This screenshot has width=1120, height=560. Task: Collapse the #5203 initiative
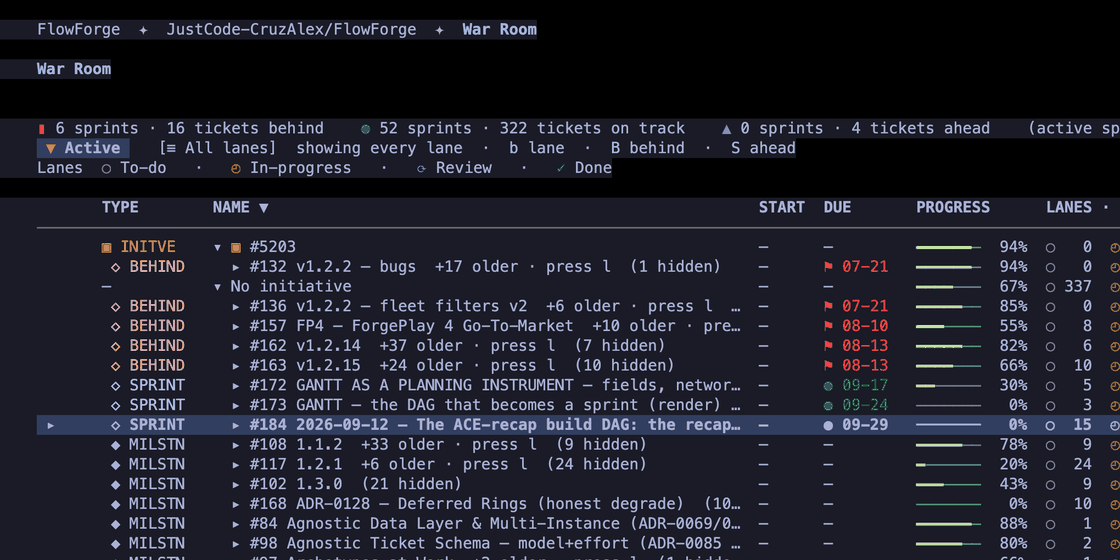(x=218, y=247)
